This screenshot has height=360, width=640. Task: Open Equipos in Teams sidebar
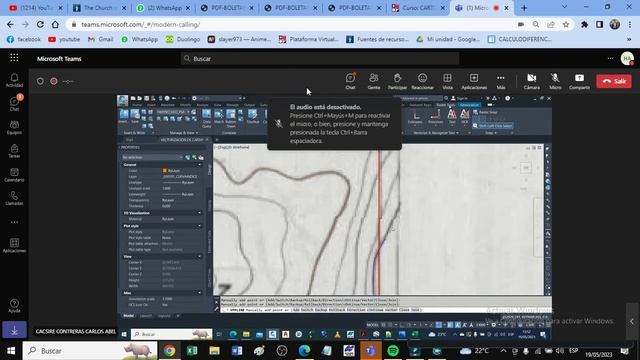point(14,127)
